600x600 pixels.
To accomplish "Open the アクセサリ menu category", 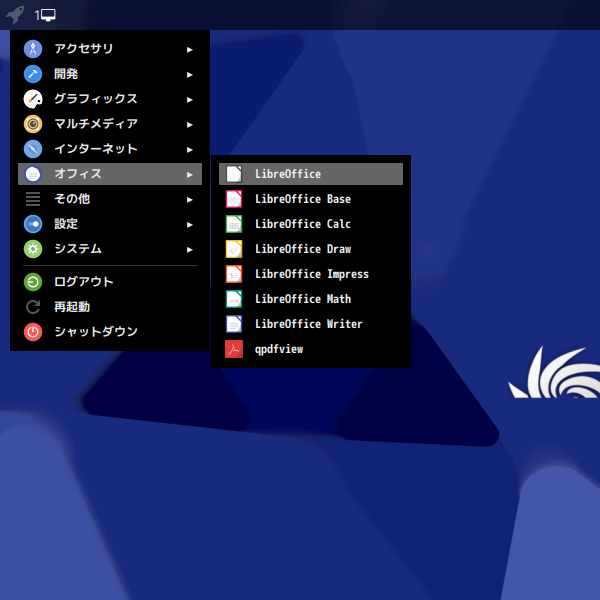I will [x=110, y=49].
